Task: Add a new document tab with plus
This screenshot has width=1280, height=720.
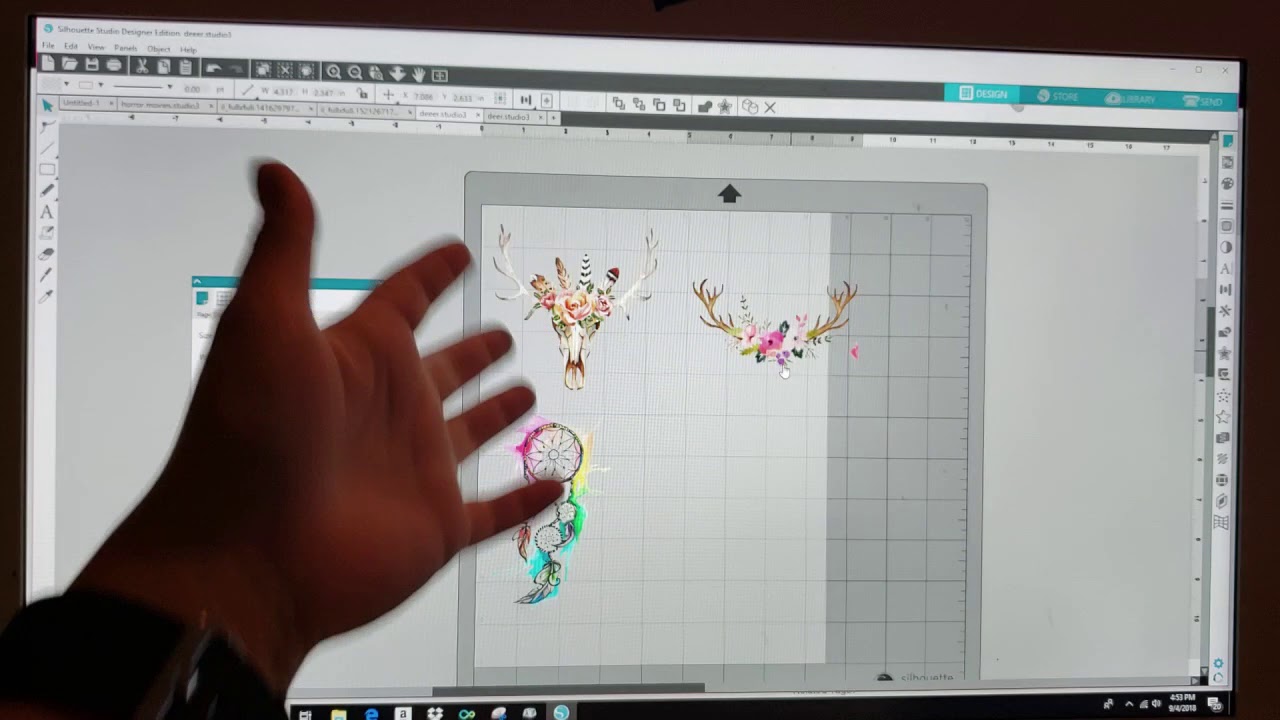Action: pos(553,117)
